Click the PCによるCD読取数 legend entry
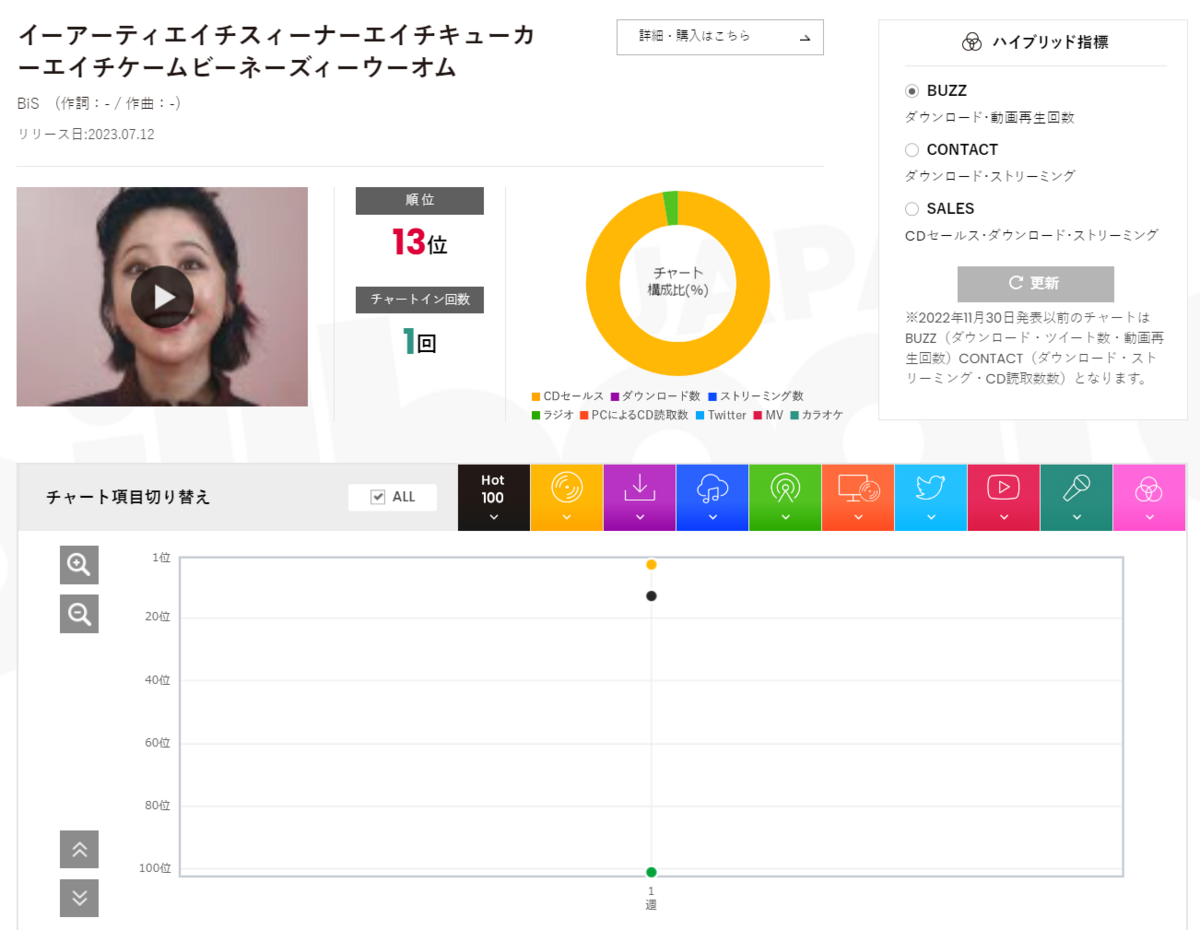 point(634,414)
